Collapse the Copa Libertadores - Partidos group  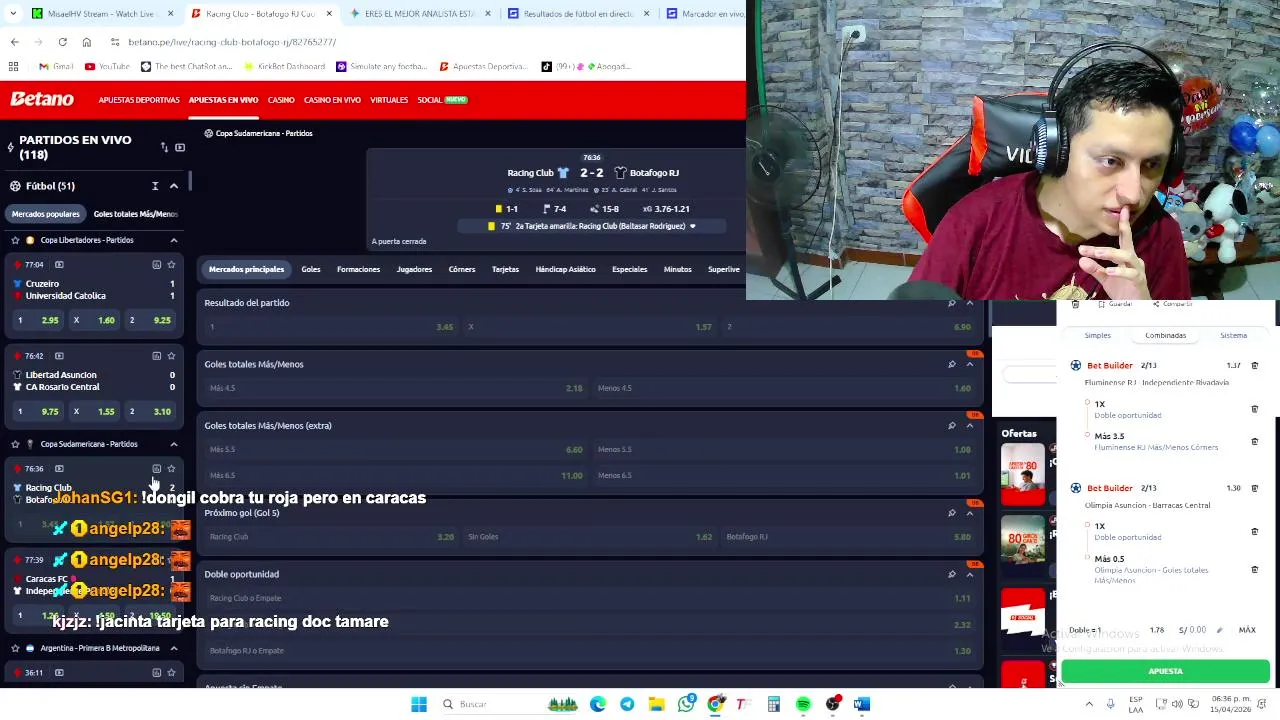[173, 240]
